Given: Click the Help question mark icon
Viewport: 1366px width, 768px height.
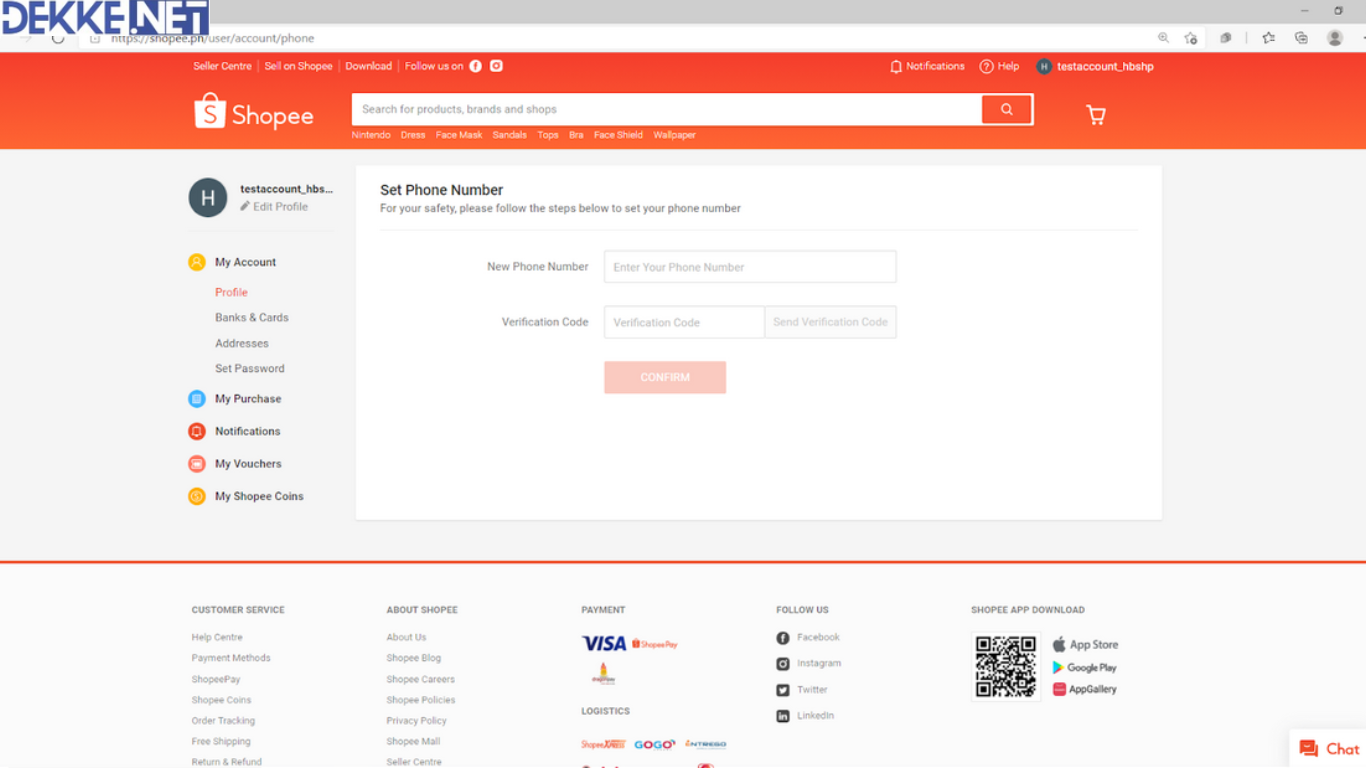Looking at the screenshot, I should [x=986, y=67].
